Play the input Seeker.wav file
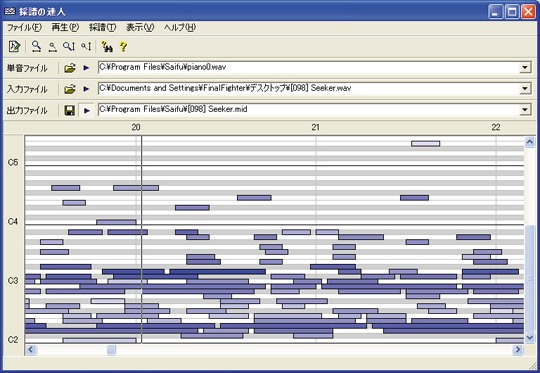The height and width of the screenshot is (373, 540). coord(86,89)
